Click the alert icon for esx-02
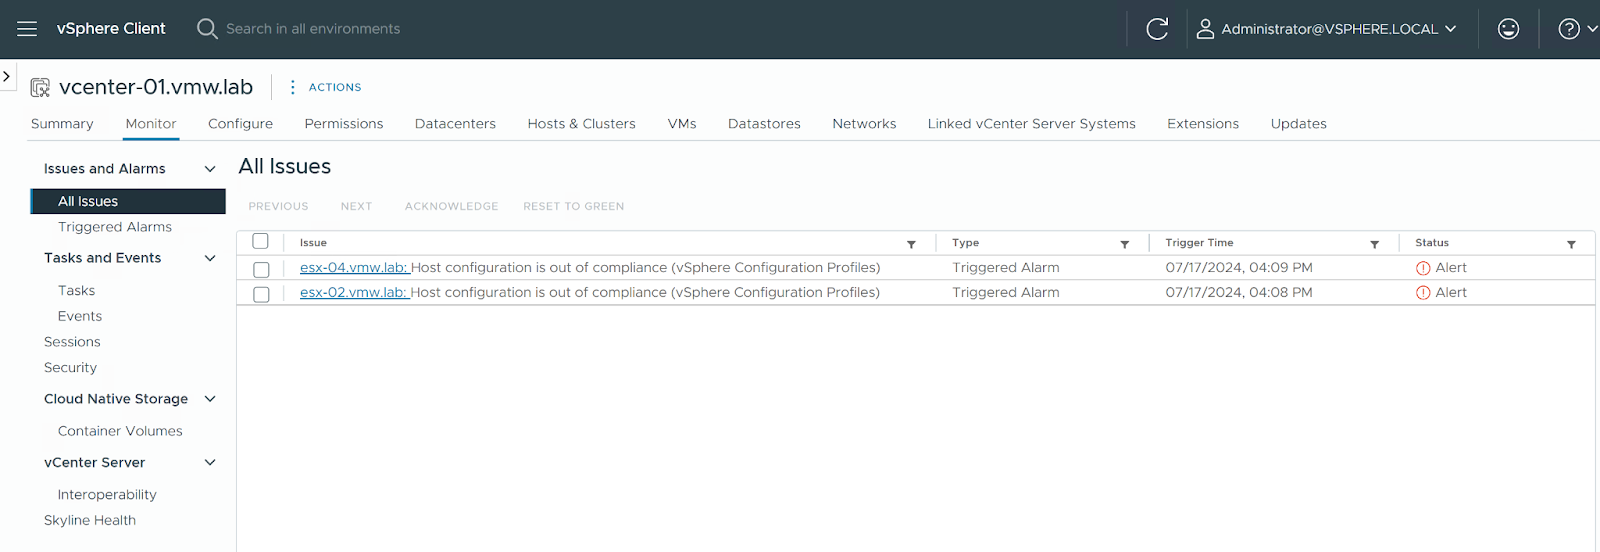The image size is (1600, 552). point(1423,293)
